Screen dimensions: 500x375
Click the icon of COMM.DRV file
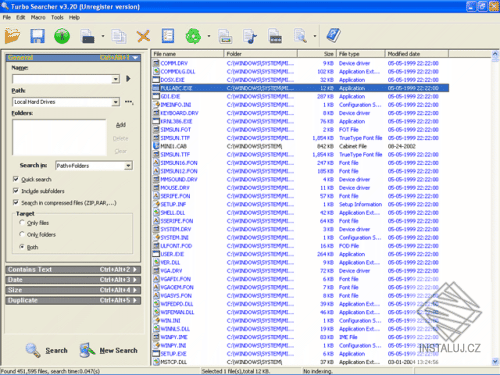[x=156, y=63]
